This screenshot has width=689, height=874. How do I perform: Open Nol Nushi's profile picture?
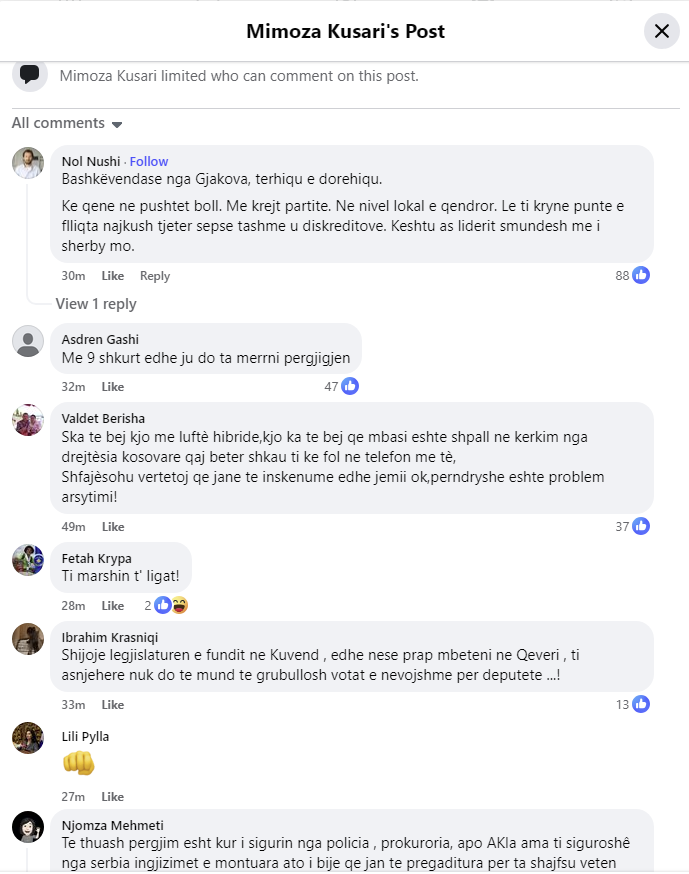pyautogui.click(x=28, y=163)
